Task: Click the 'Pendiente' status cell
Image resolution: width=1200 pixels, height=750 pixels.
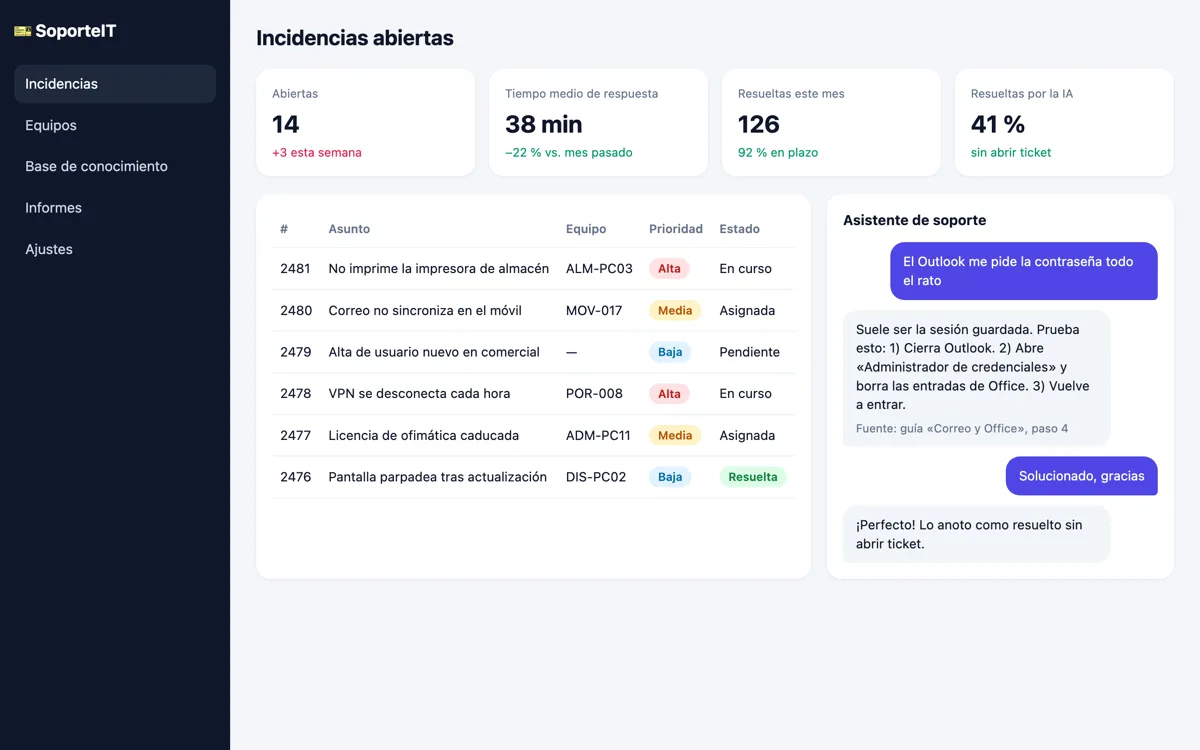Action: (x=750, y=352)
